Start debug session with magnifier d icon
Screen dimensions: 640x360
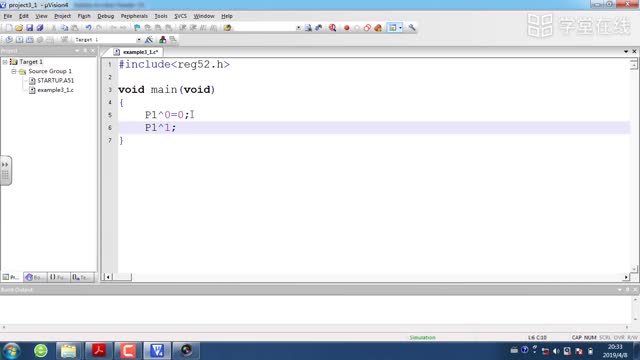click(333, 28)
